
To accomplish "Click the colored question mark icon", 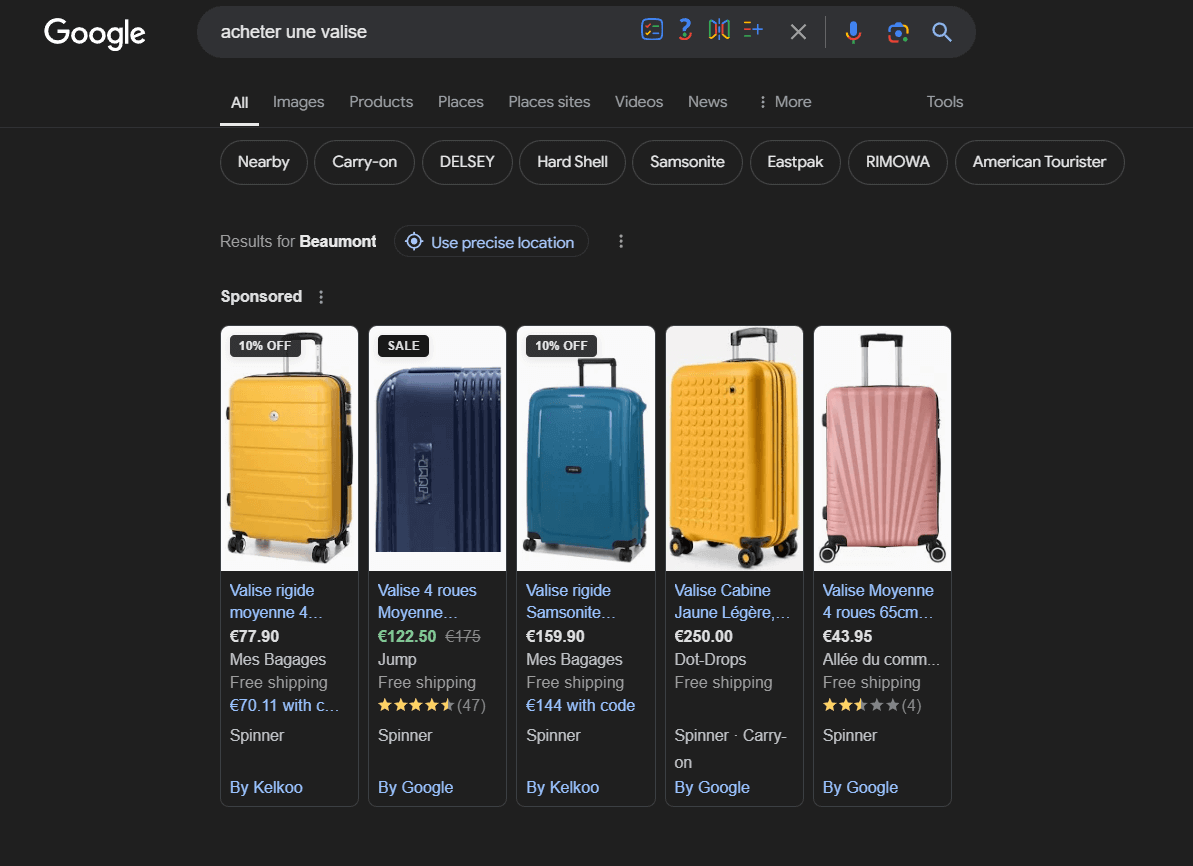I will pyautogui.click(x=685, y=31).
